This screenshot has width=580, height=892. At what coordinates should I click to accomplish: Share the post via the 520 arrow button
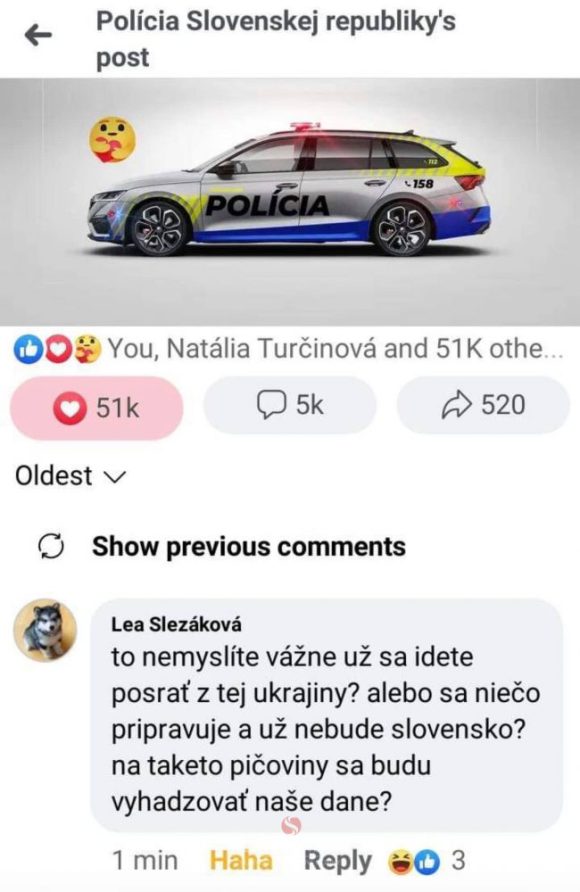(x=483, y=405)
